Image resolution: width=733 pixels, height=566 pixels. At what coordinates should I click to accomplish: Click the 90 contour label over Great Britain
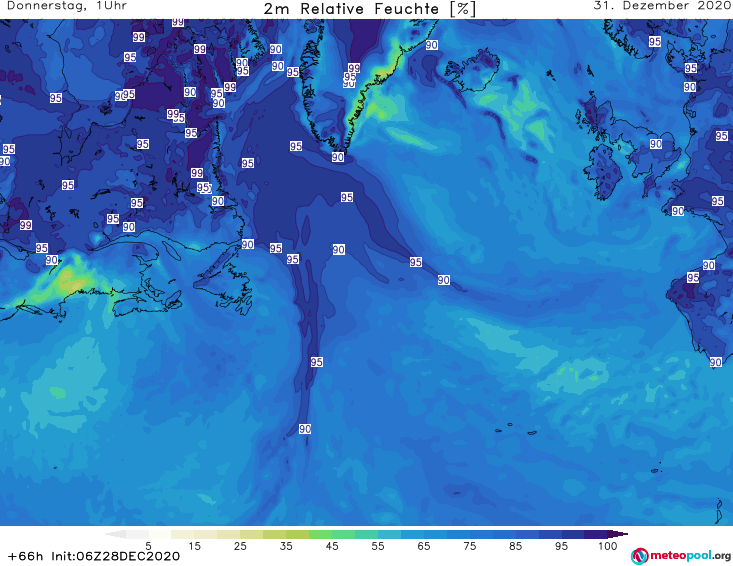click(x=656, y=144)
